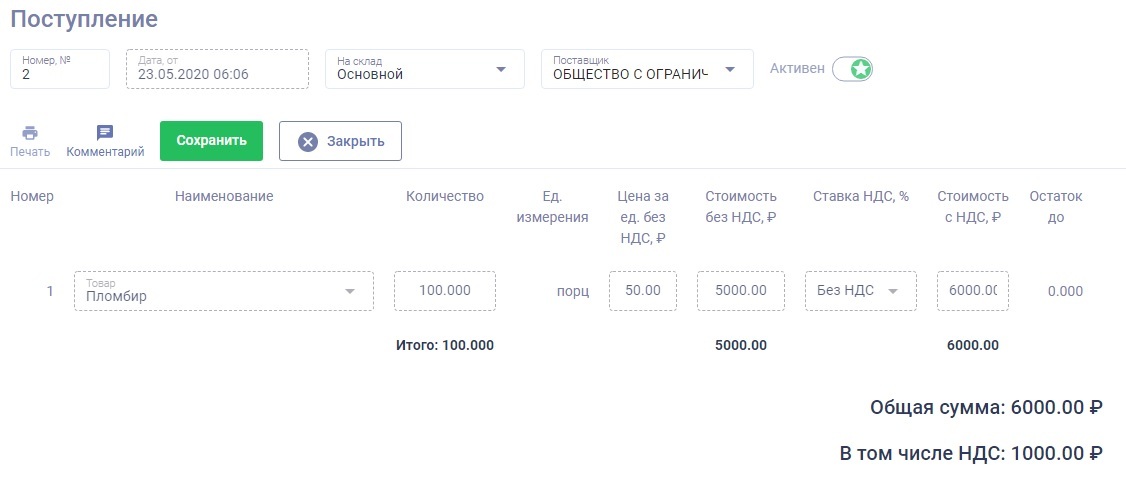The width and height of the screenshot is (1126, 478).
Task: Click cost with VAT field 6000.00
Action: [x=972, y=291]
